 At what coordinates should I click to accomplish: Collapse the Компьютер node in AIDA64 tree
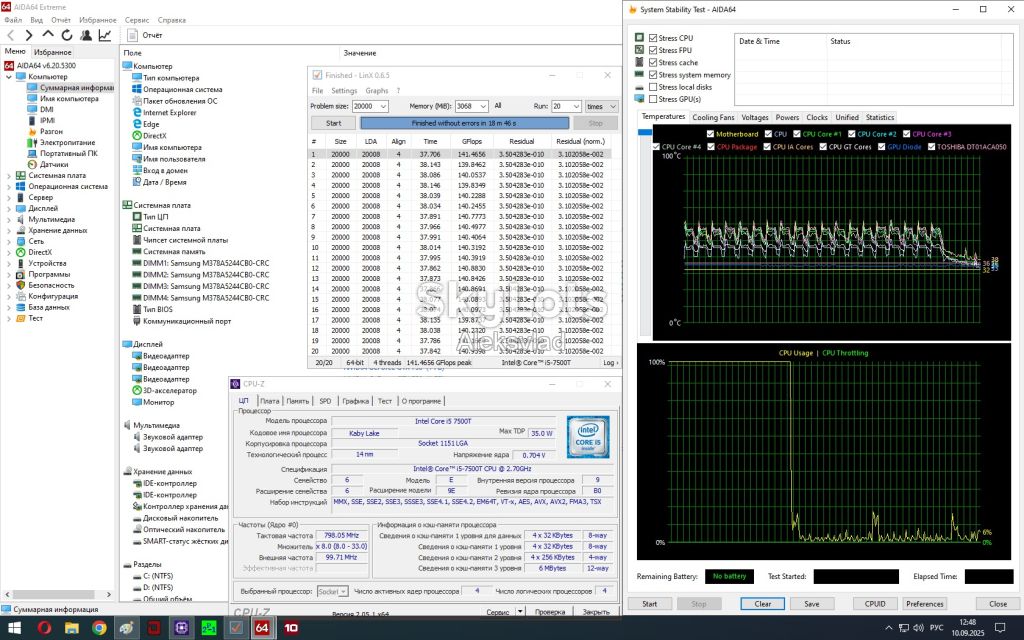click(8, 77)
